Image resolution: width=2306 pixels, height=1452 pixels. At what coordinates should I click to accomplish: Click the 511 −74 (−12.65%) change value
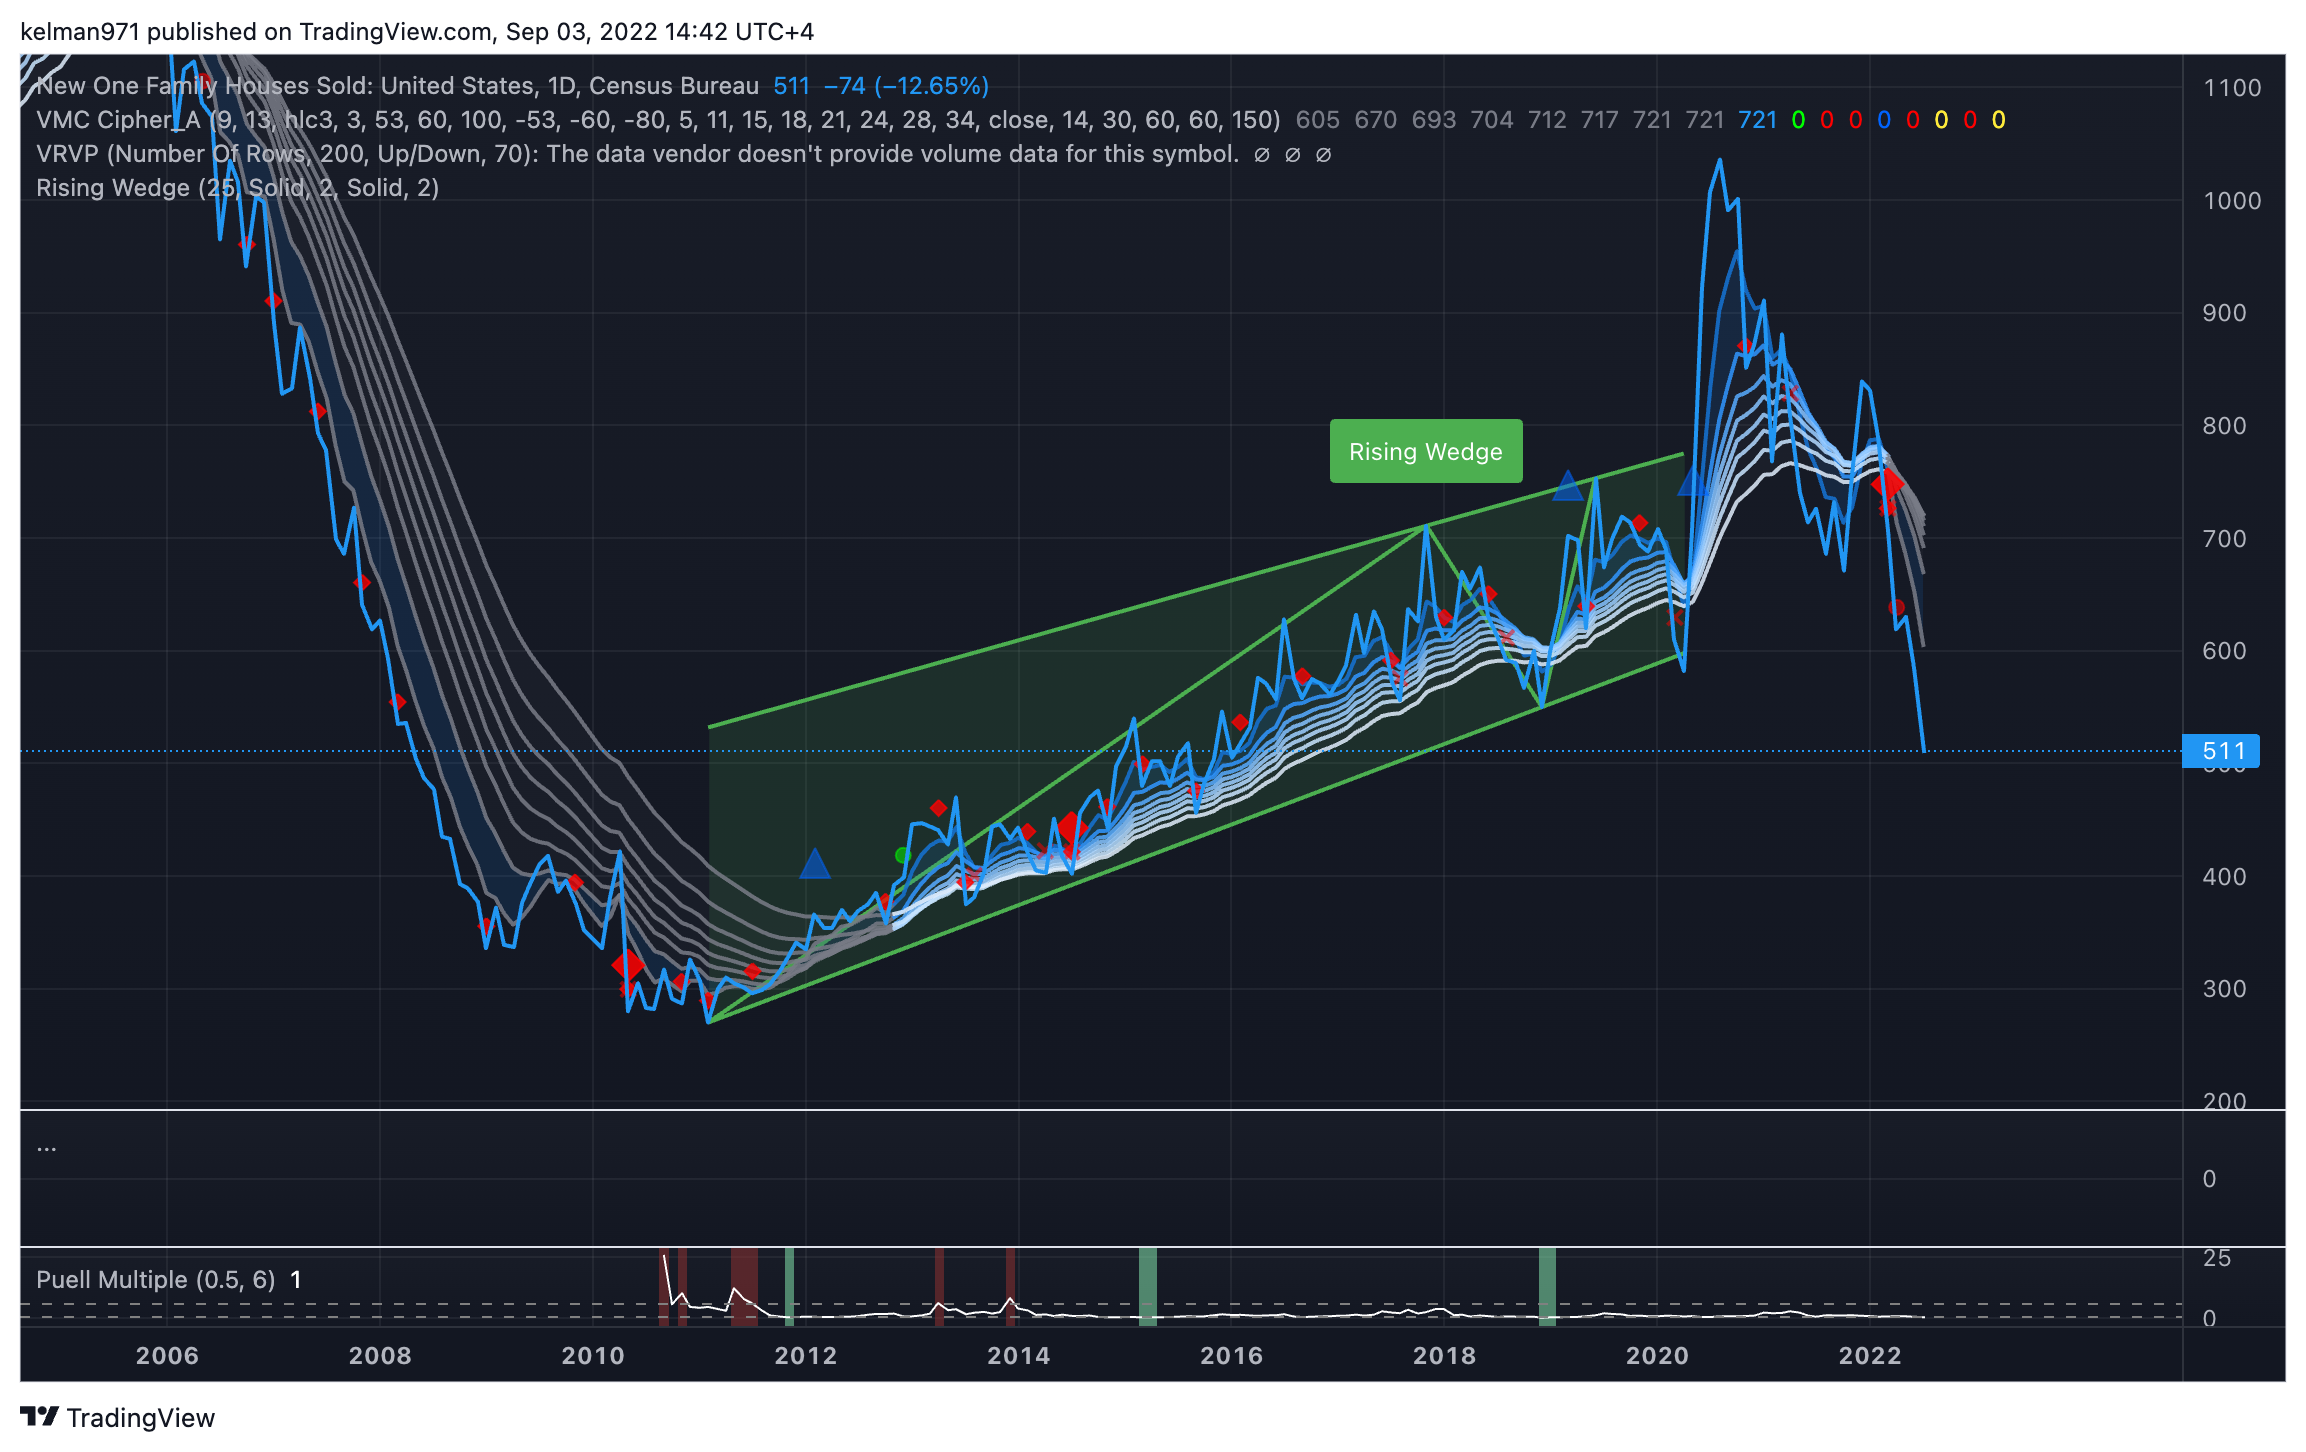[x=881, y=86]
